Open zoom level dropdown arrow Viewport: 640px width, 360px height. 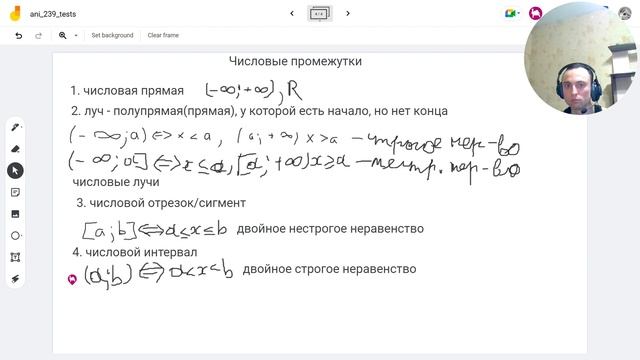point(76,36)
